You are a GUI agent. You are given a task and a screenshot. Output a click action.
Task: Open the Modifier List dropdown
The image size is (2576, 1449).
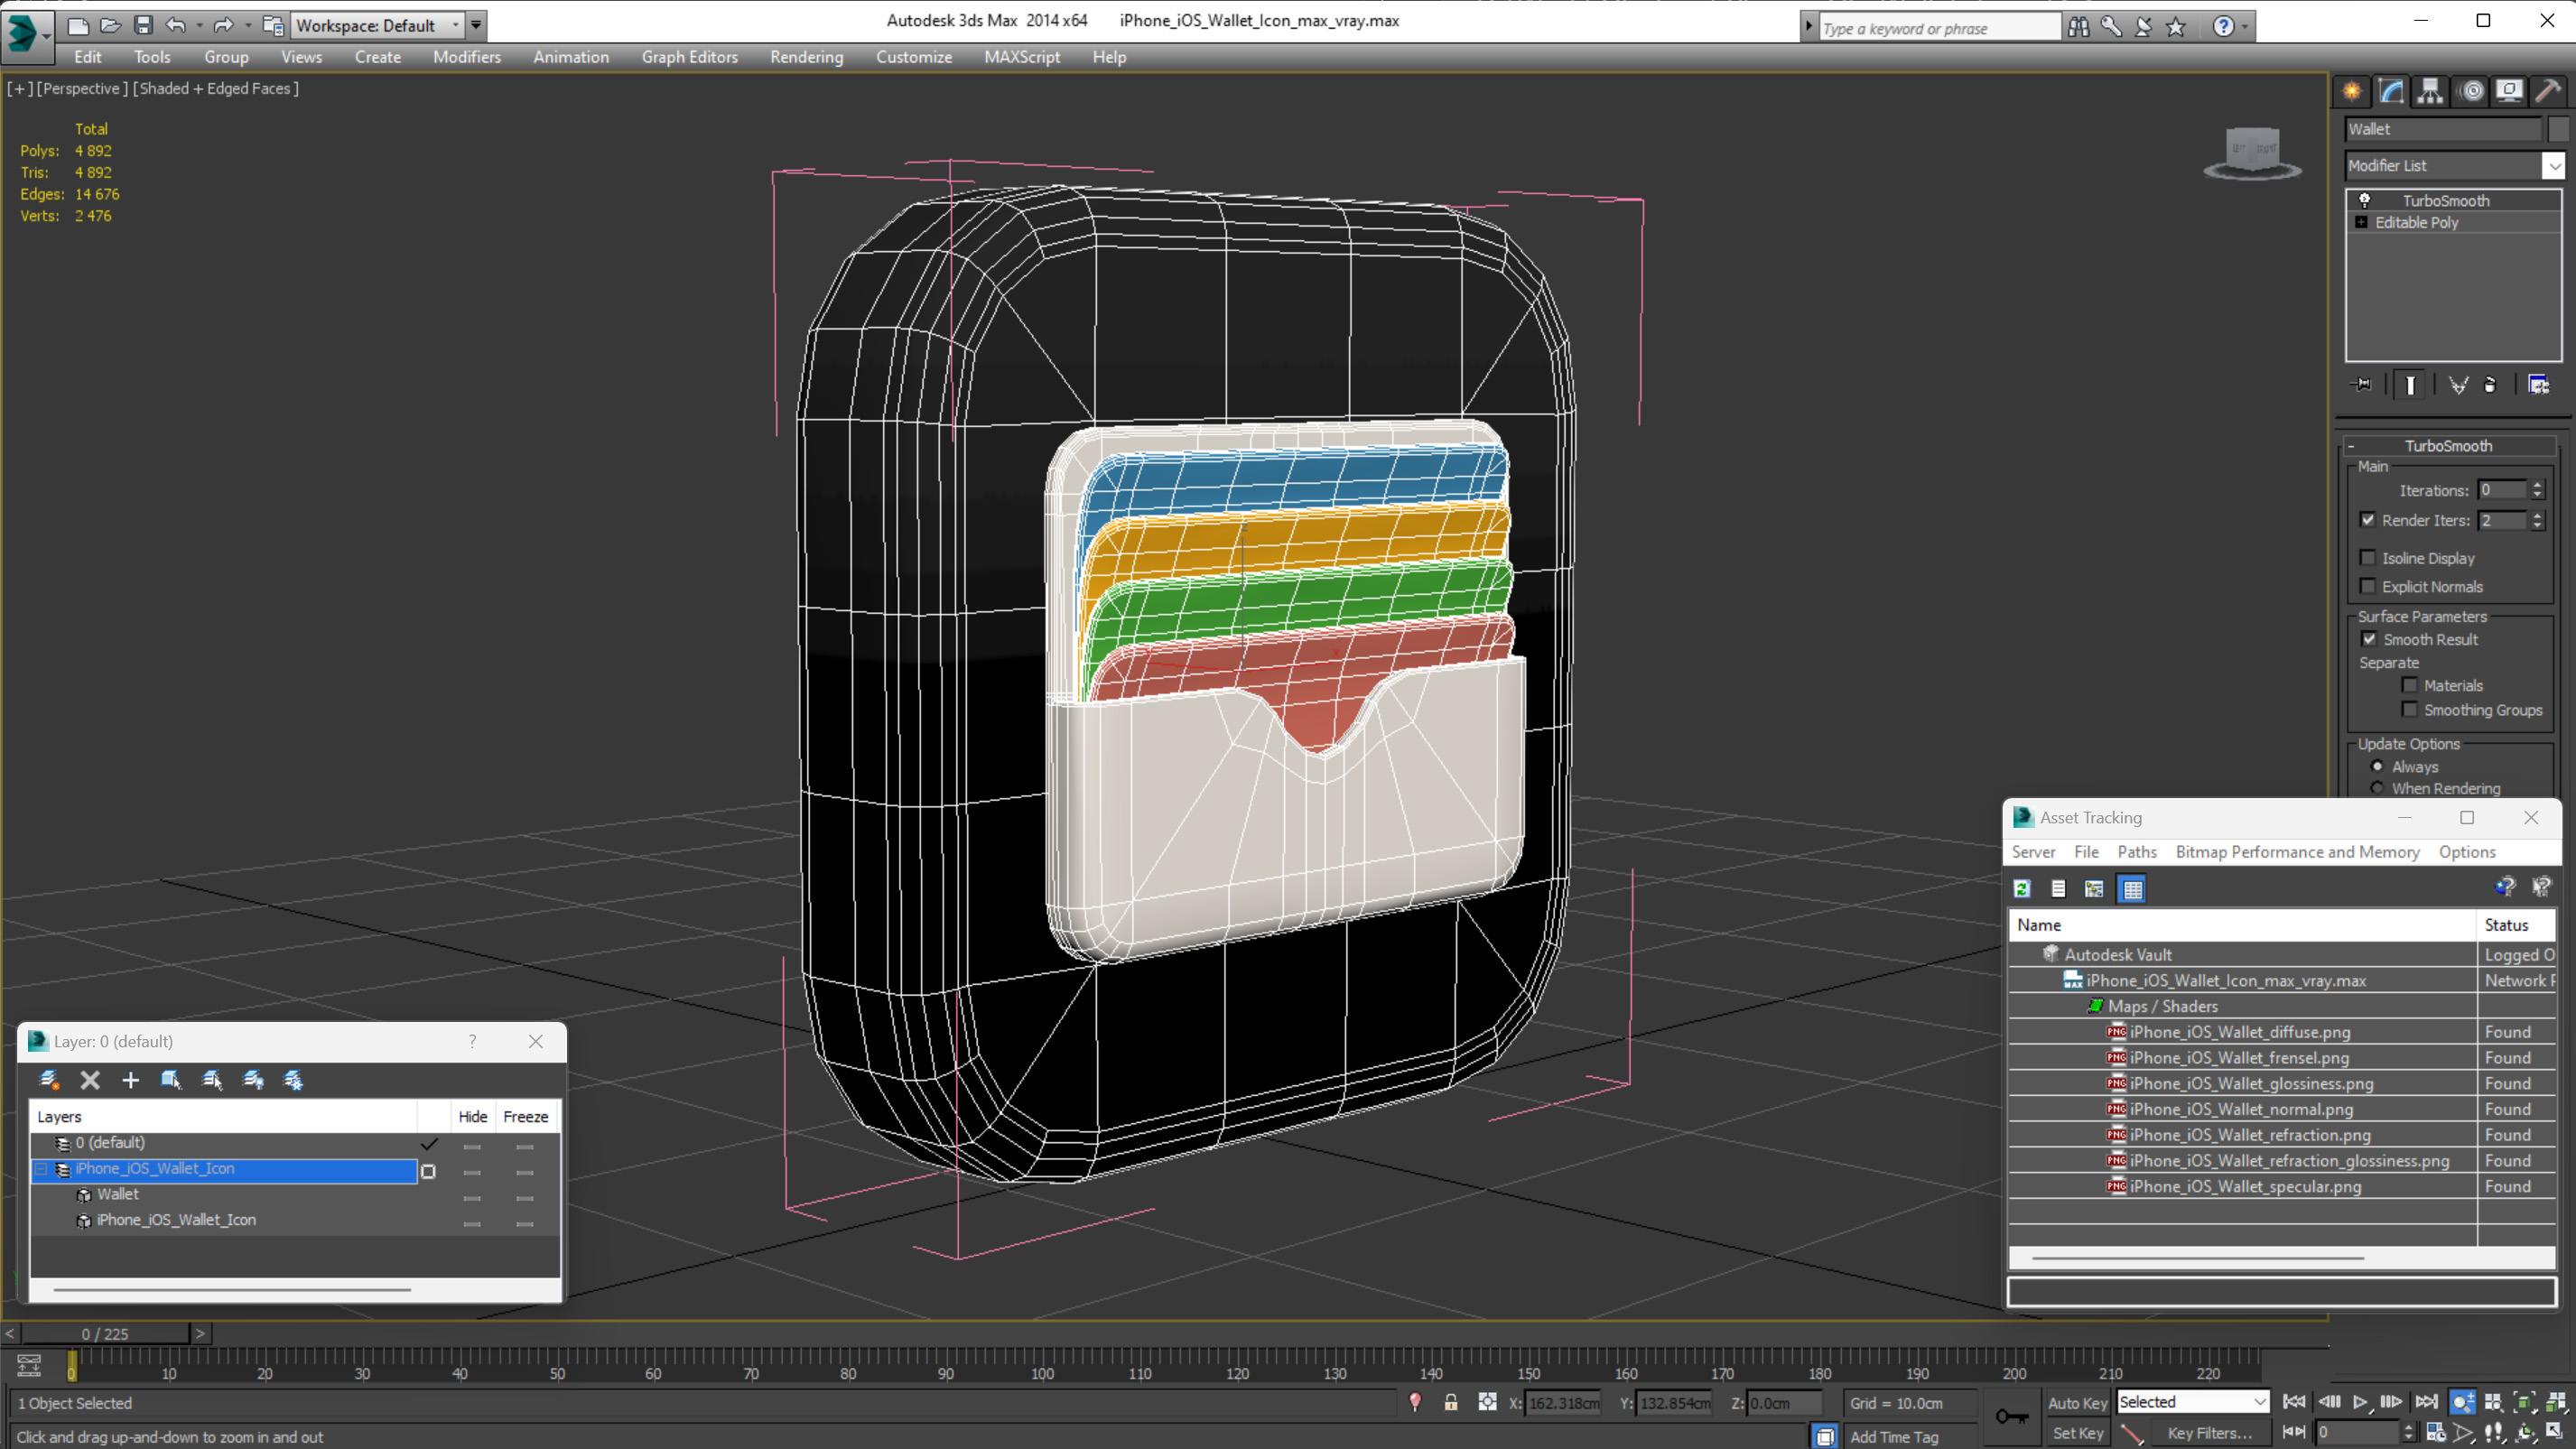pyautogui.click(x=2554, y=166)
